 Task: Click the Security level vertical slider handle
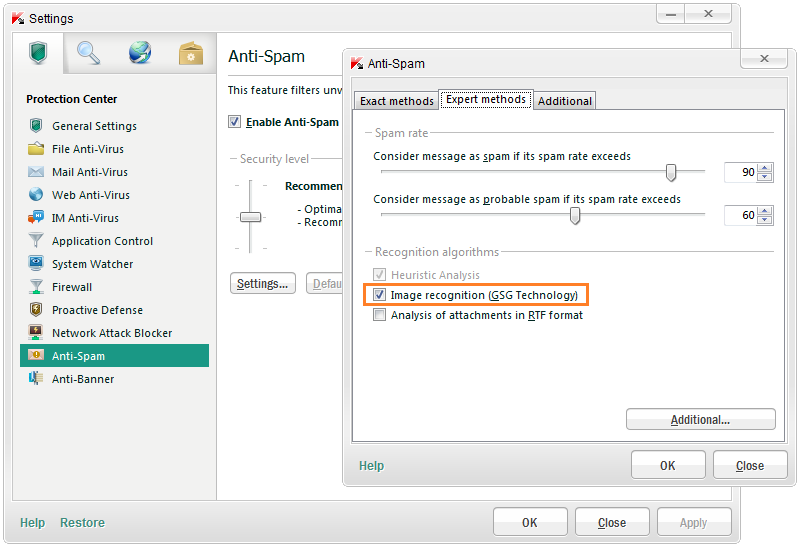pos(250,217)
